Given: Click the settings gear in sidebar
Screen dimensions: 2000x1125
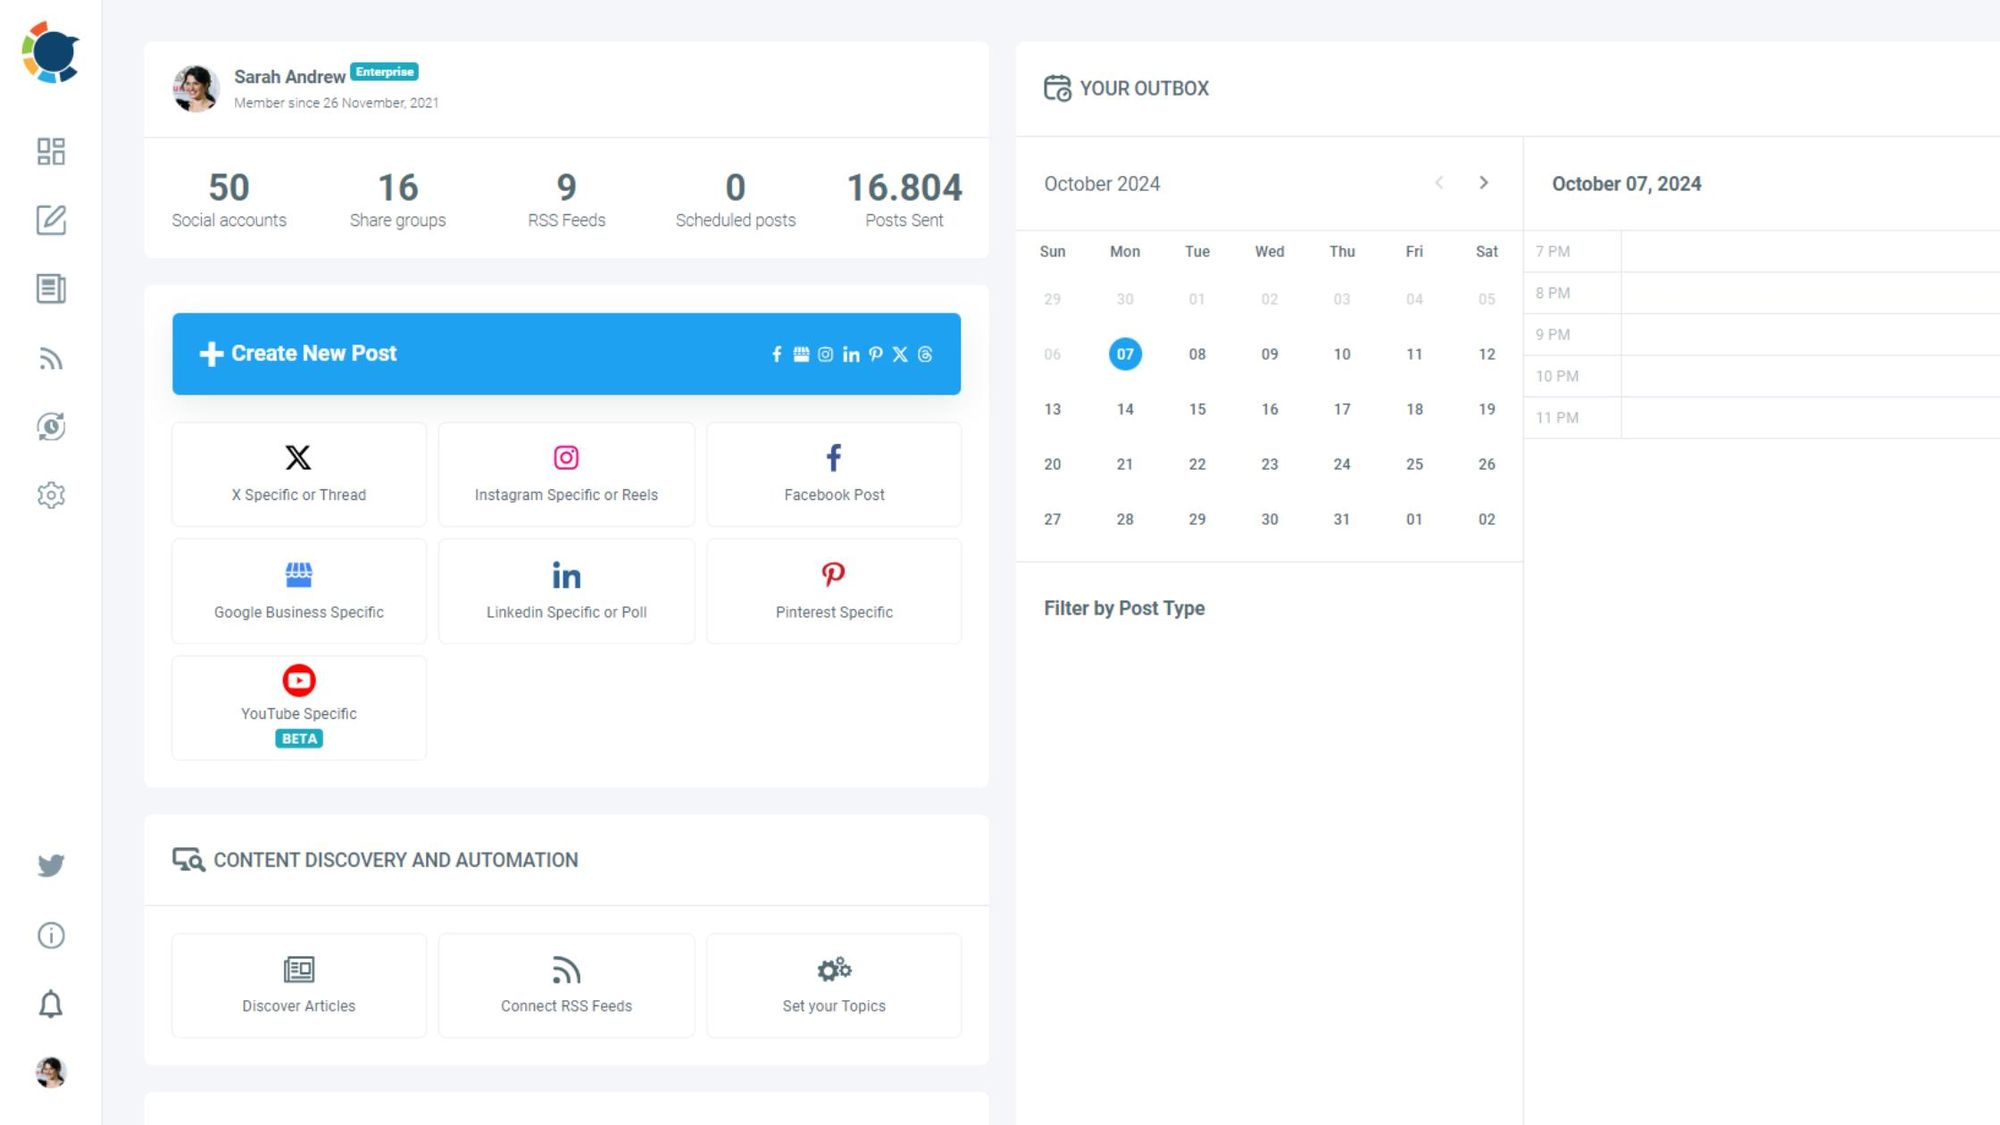Looking at the screenshot, I should 51,495.
